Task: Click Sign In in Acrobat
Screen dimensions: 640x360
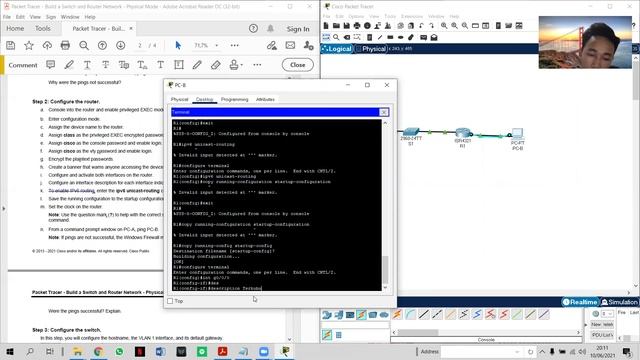Action: point(298,29)
